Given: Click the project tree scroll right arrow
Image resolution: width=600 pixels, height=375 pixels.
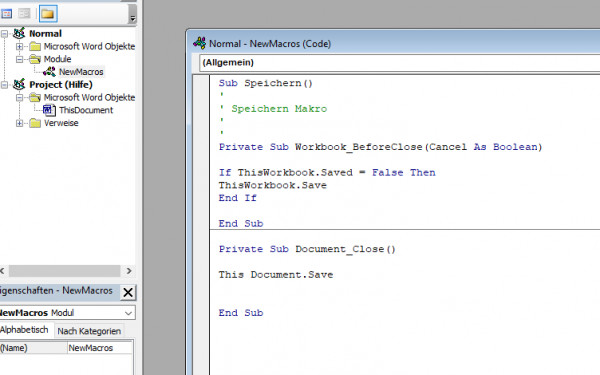Looking at the screenshot, I should pos(129,271).
